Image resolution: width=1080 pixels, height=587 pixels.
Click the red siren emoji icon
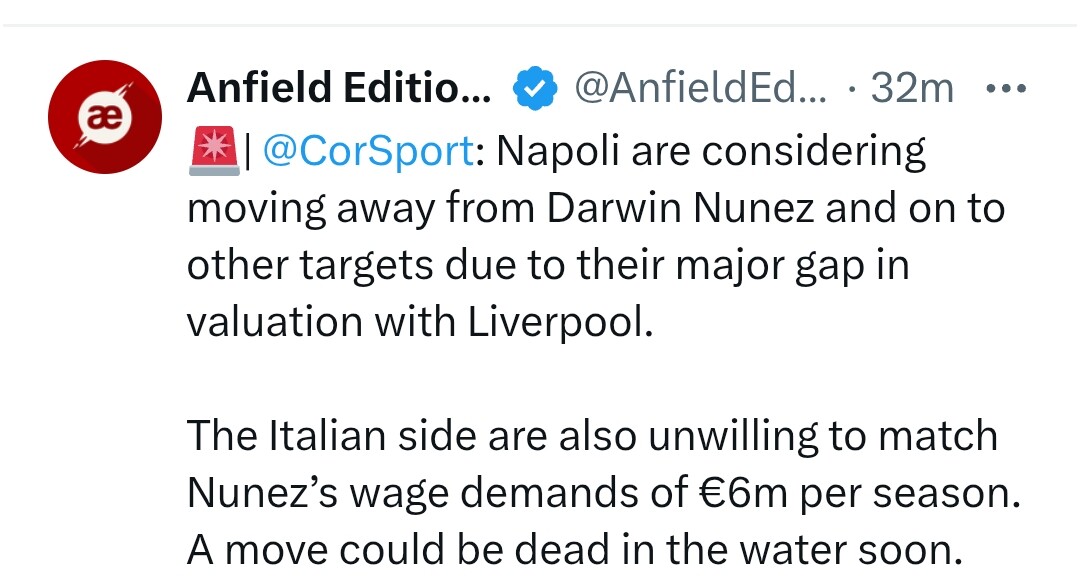211,152
